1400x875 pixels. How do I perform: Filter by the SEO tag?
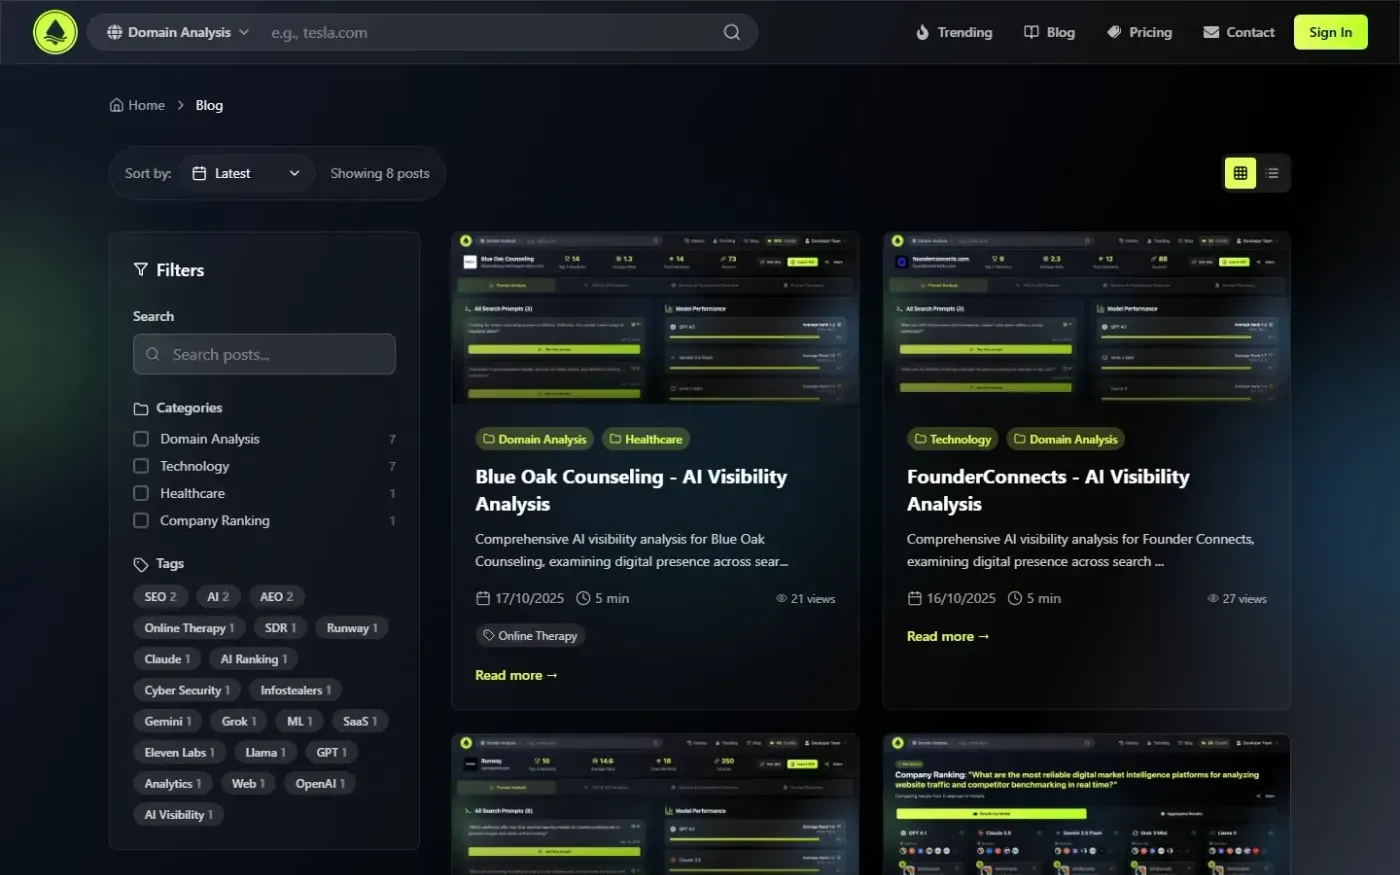[160, 597]
